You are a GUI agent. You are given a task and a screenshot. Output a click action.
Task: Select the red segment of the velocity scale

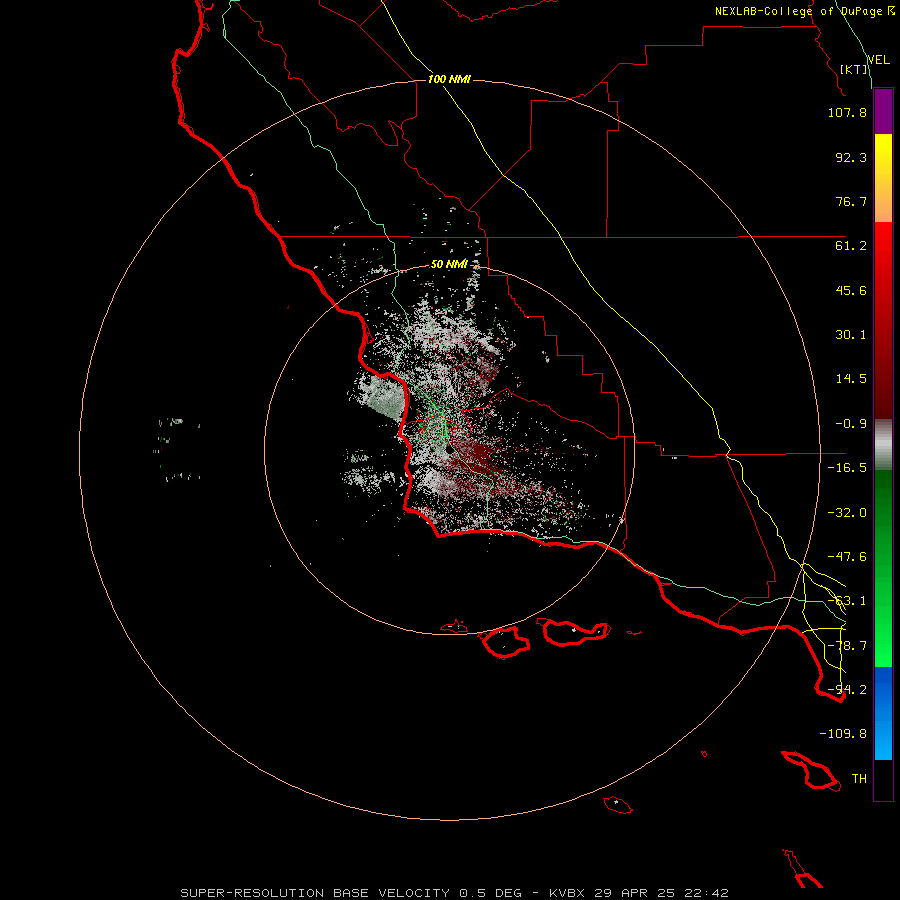[883, 320]
